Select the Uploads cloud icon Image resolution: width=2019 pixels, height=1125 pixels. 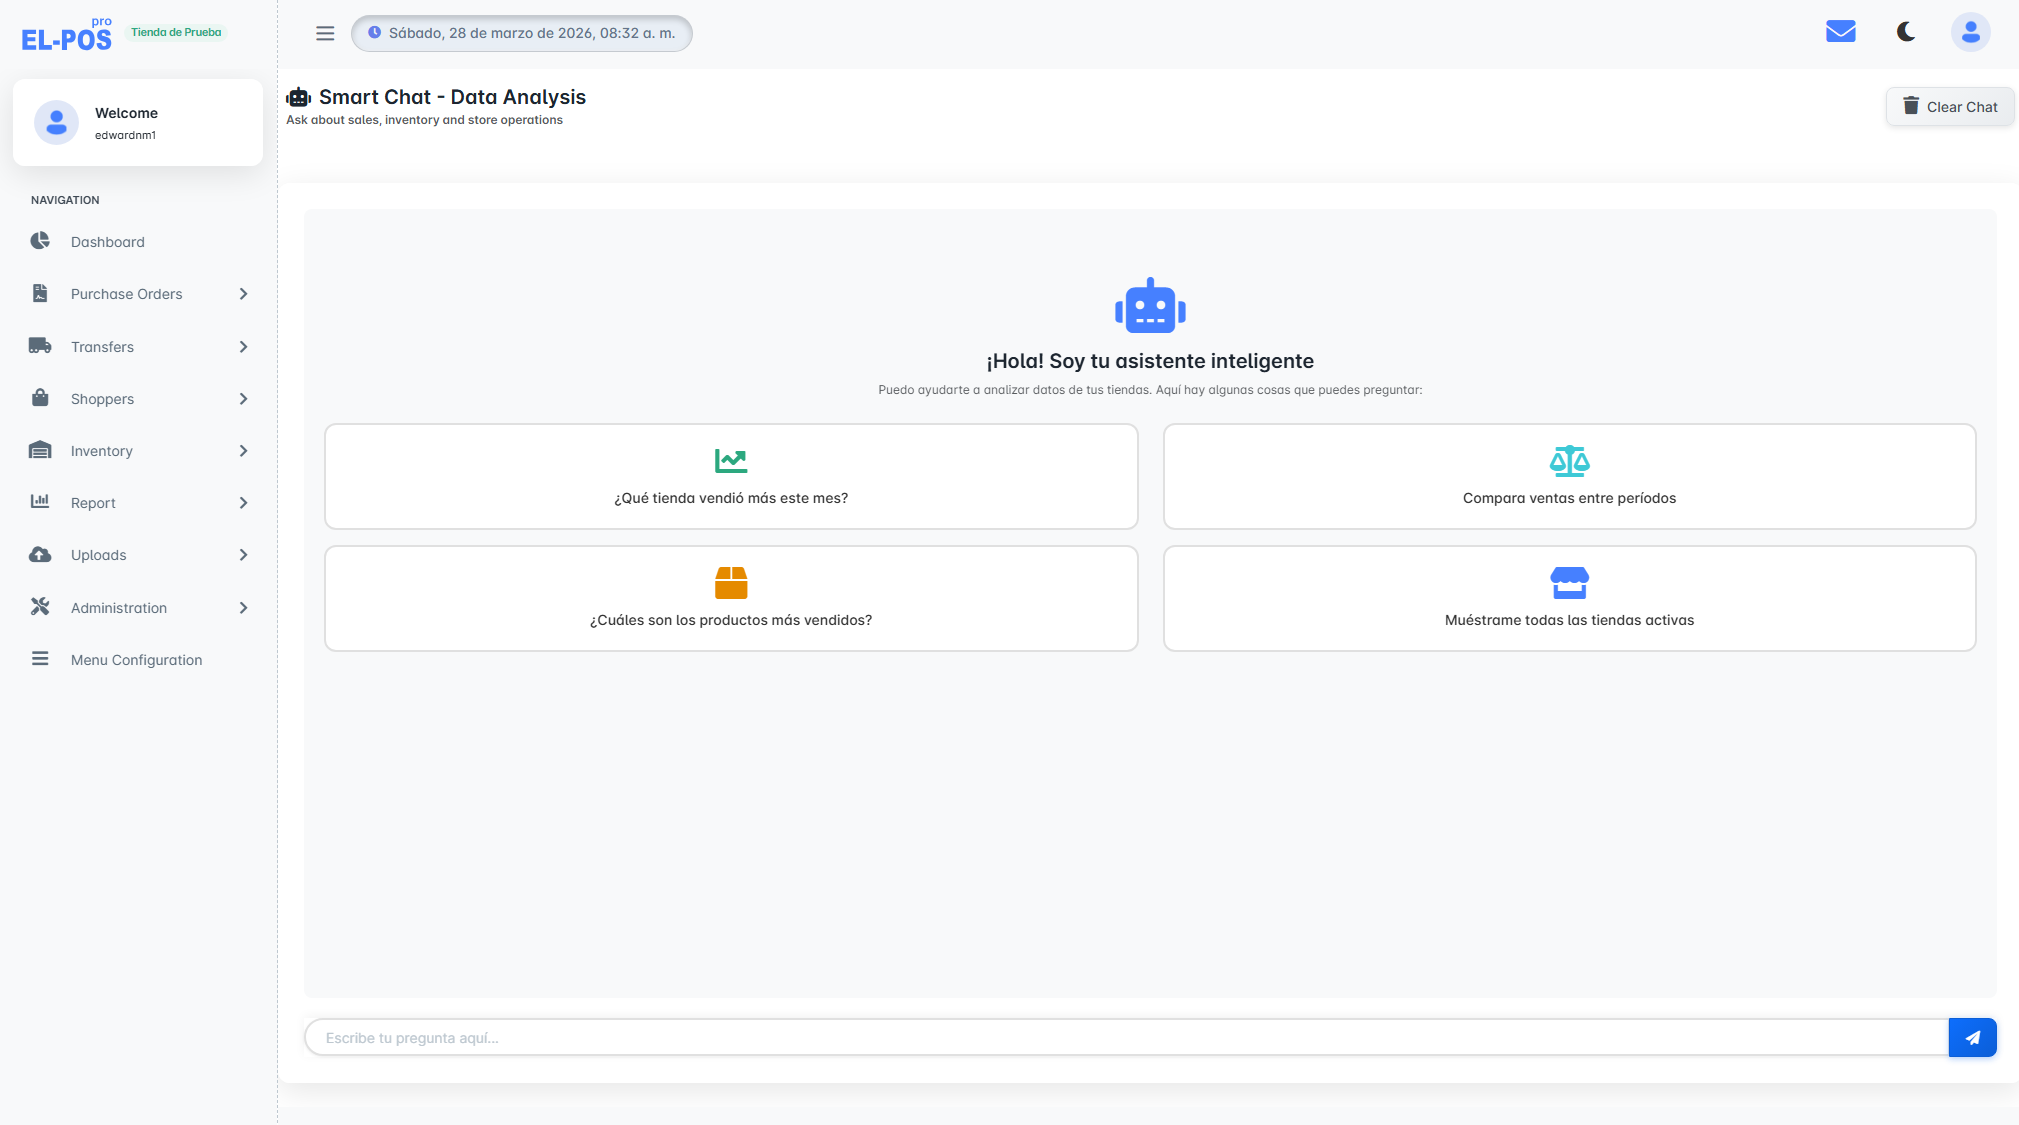pyautogui.click(x=40, y=554)
